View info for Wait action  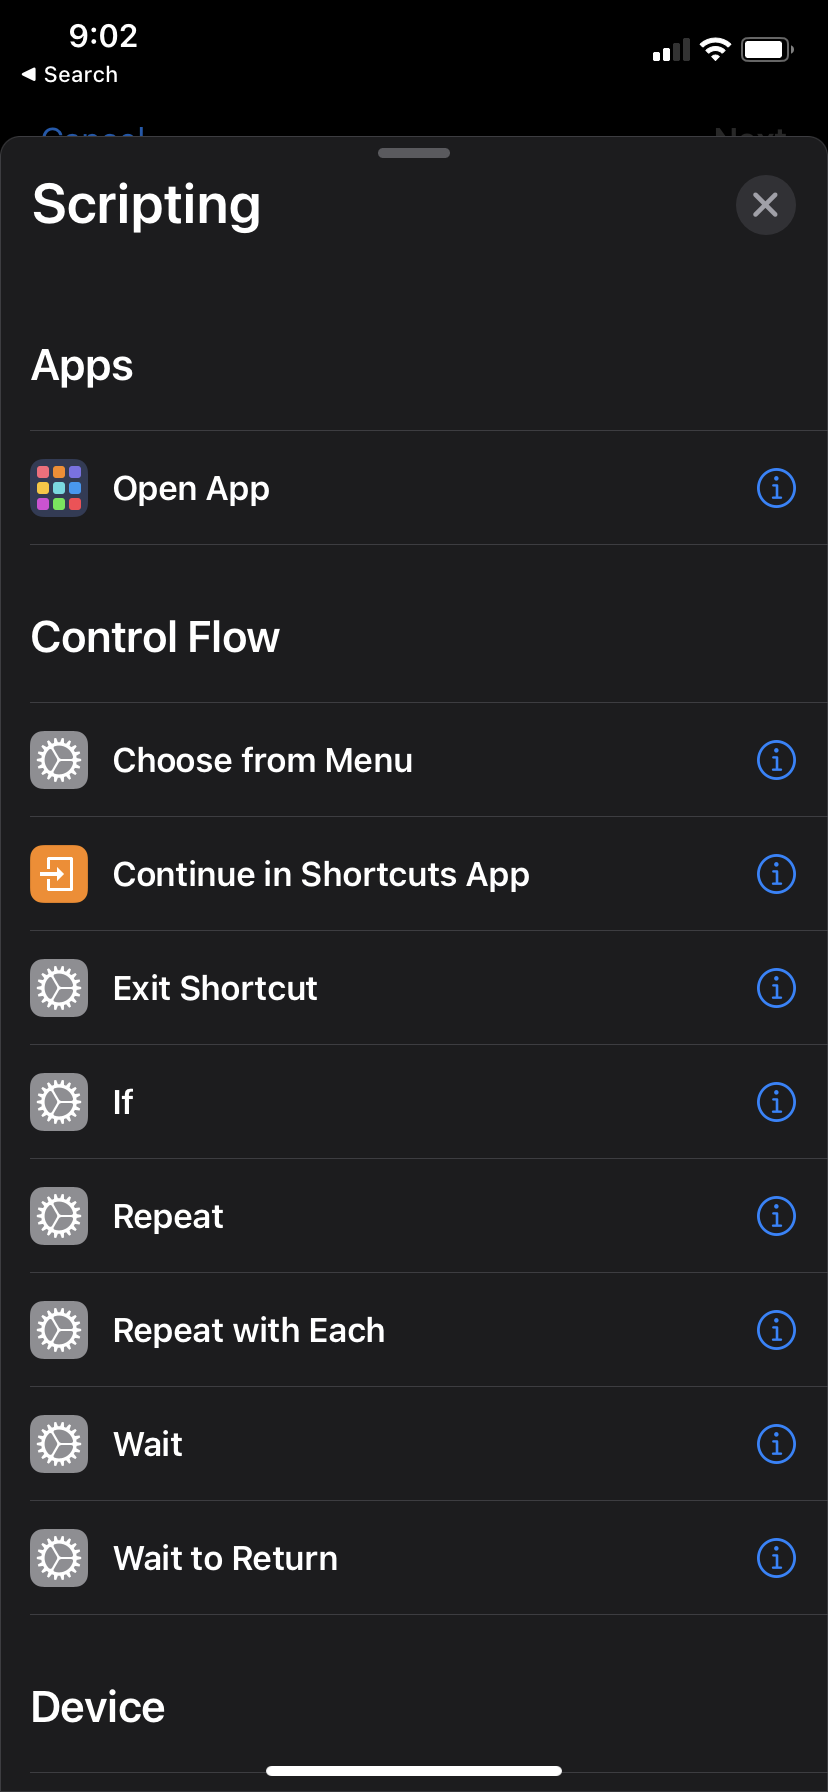[776, 1444]
